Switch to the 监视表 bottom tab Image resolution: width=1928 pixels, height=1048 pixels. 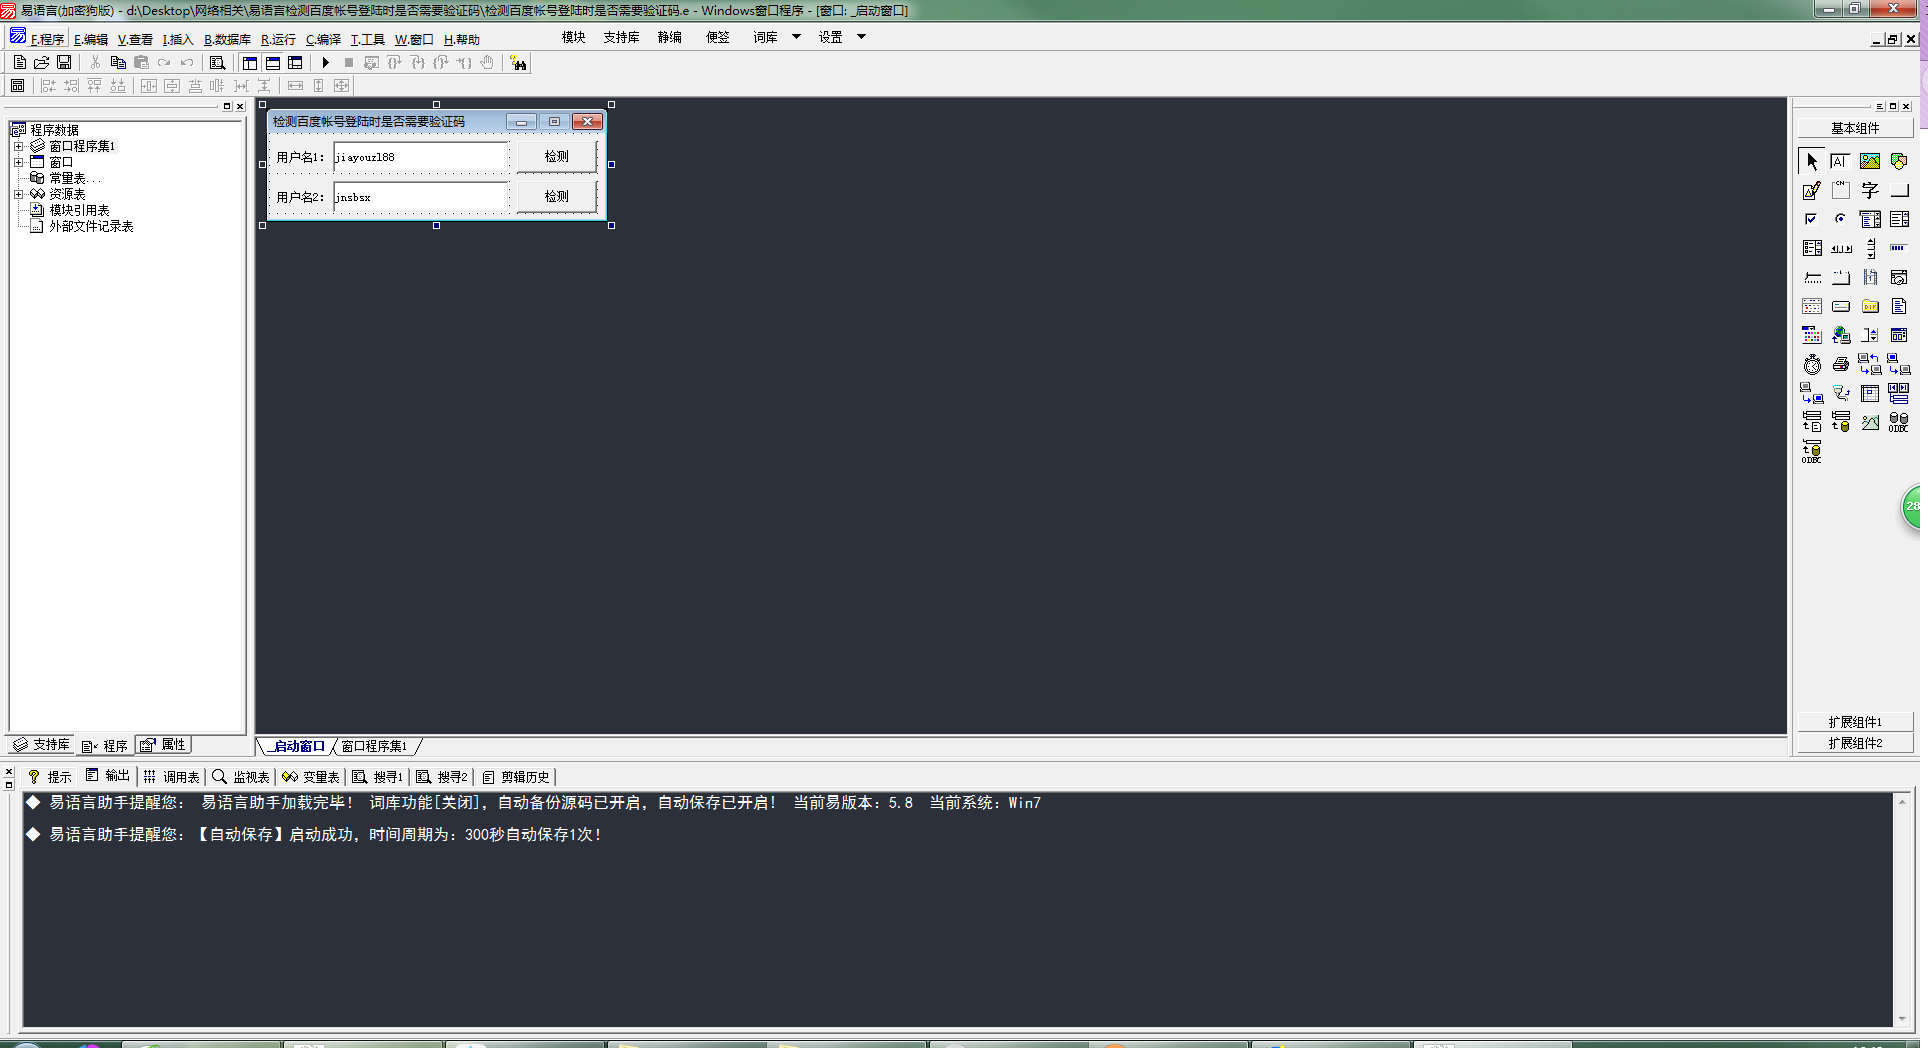tap(241, 776)
